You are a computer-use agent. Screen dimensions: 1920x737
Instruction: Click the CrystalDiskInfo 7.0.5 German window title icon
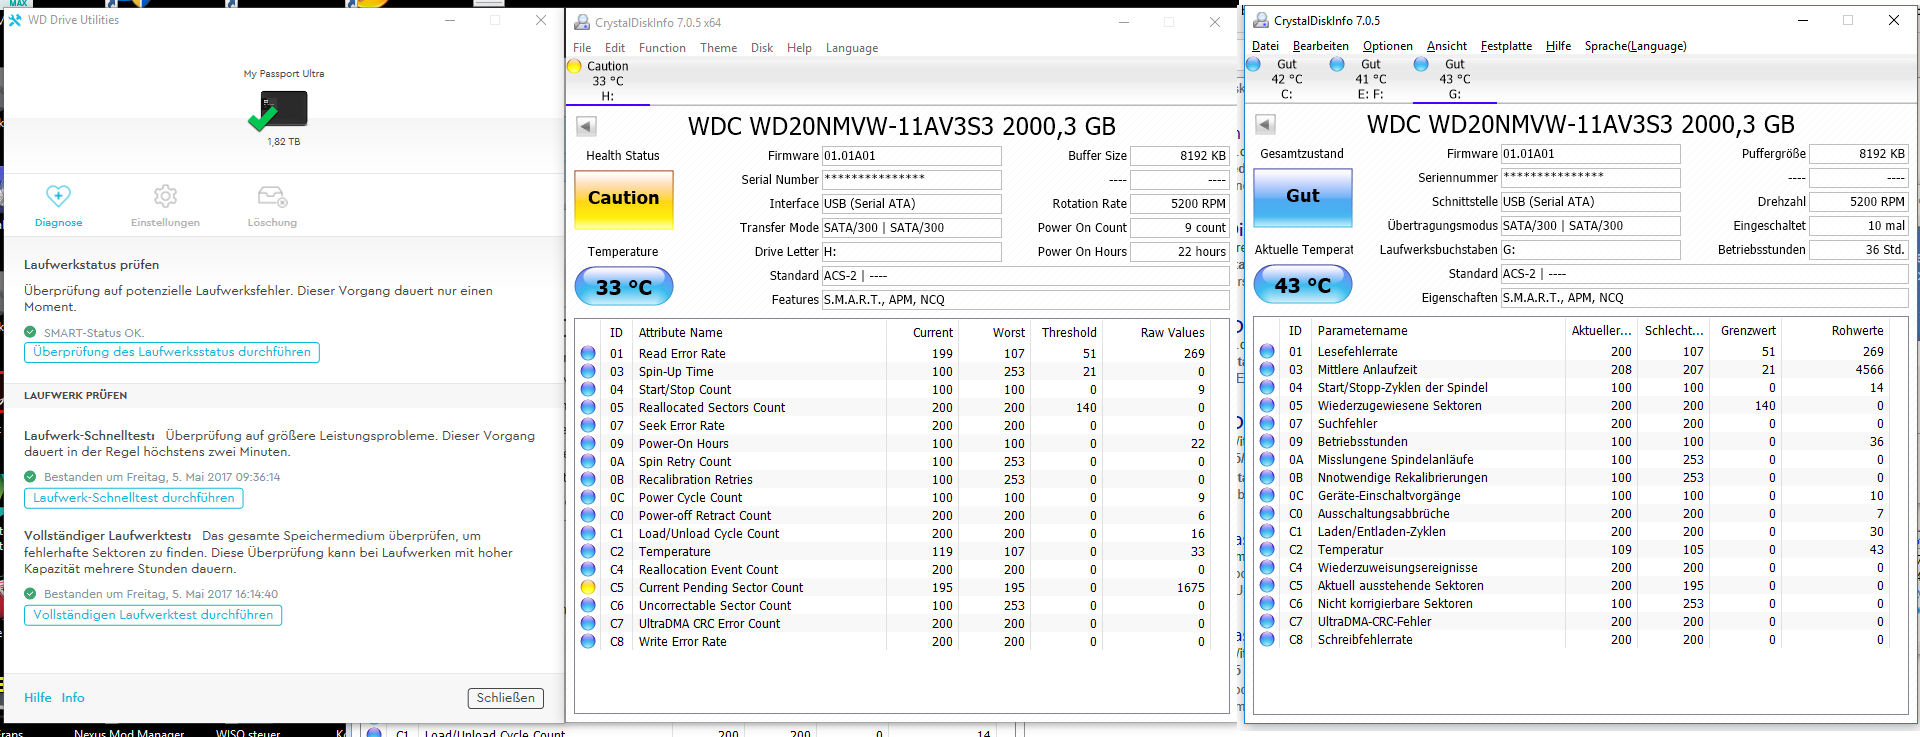(x=1260, y=20)
